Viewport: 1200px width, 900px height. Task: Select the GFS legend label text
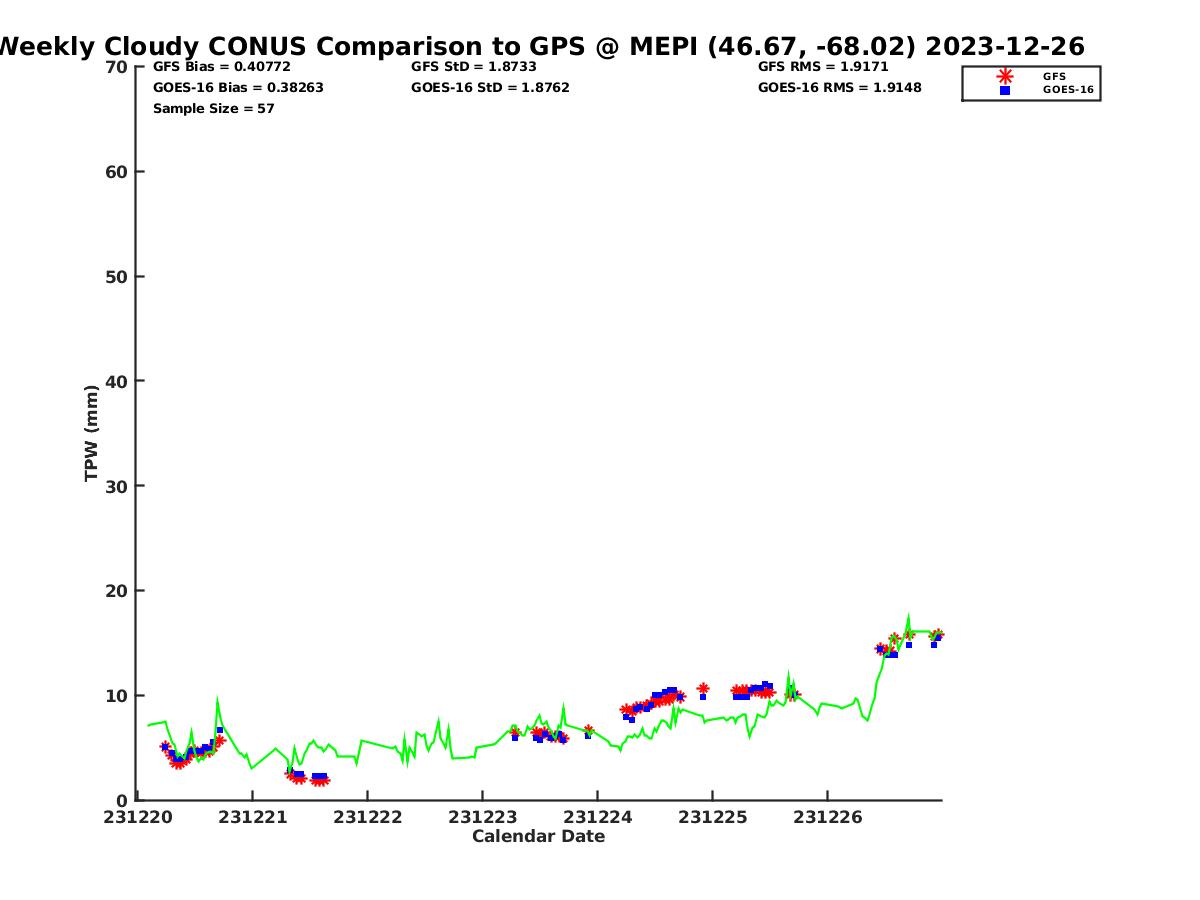click(x=1054, y=76)
